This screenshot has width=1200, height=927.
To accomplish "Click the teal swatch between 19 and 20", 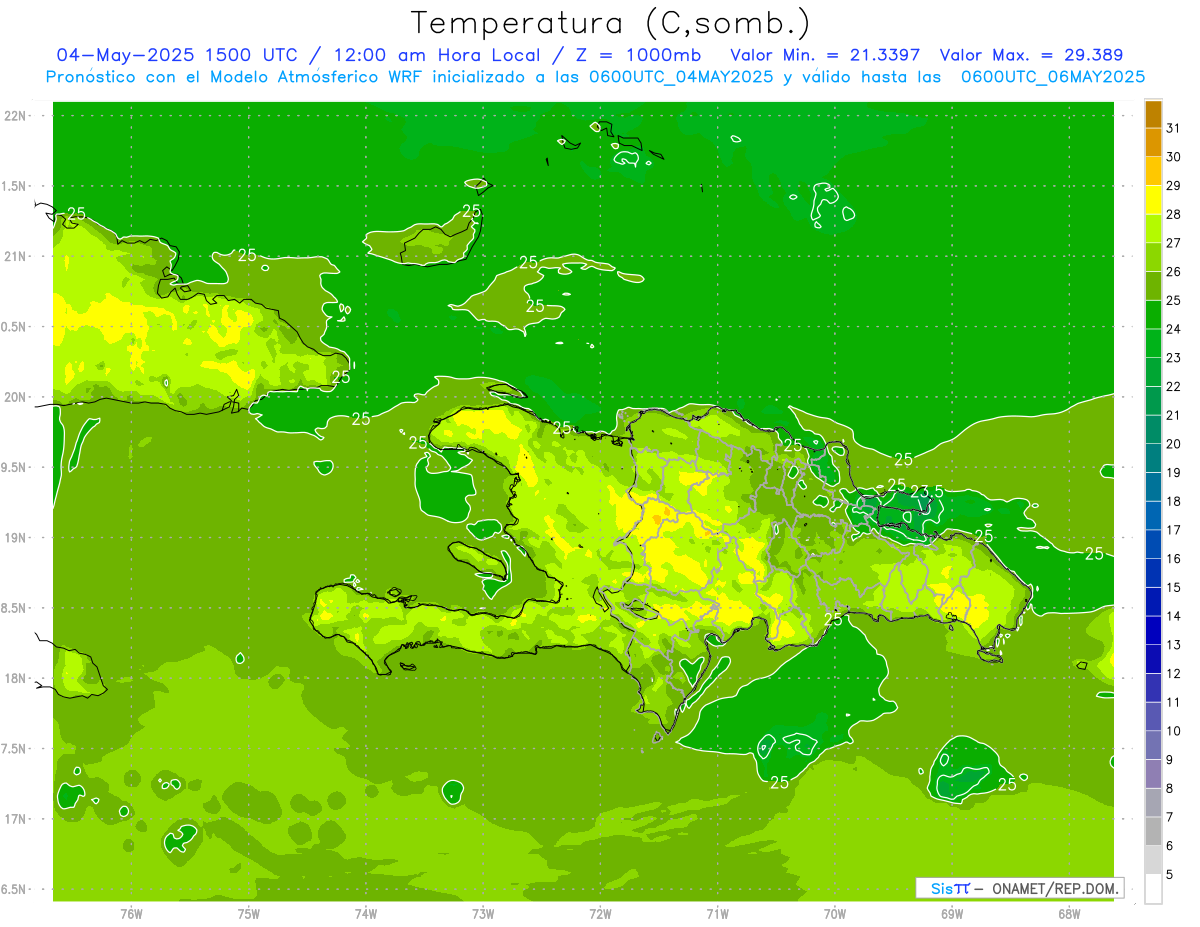I will pyautogui.click(x=1153, y=458).
